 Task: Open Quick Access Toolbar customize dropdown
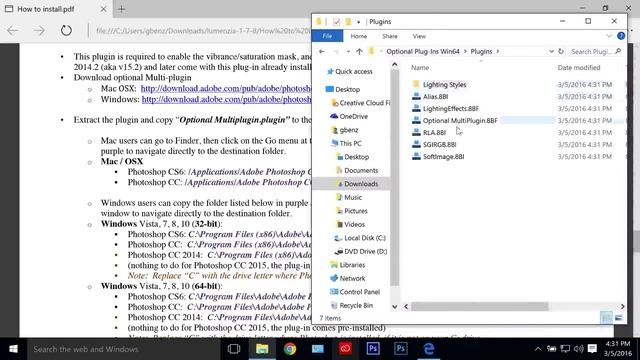[358, 22]
